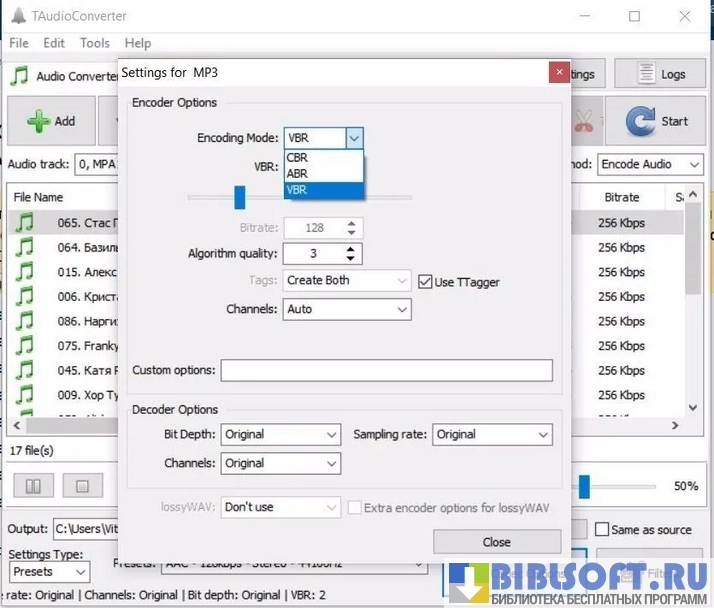Select the first music note file icon
Screen dimensions: 714x608
tap(24, 222)
